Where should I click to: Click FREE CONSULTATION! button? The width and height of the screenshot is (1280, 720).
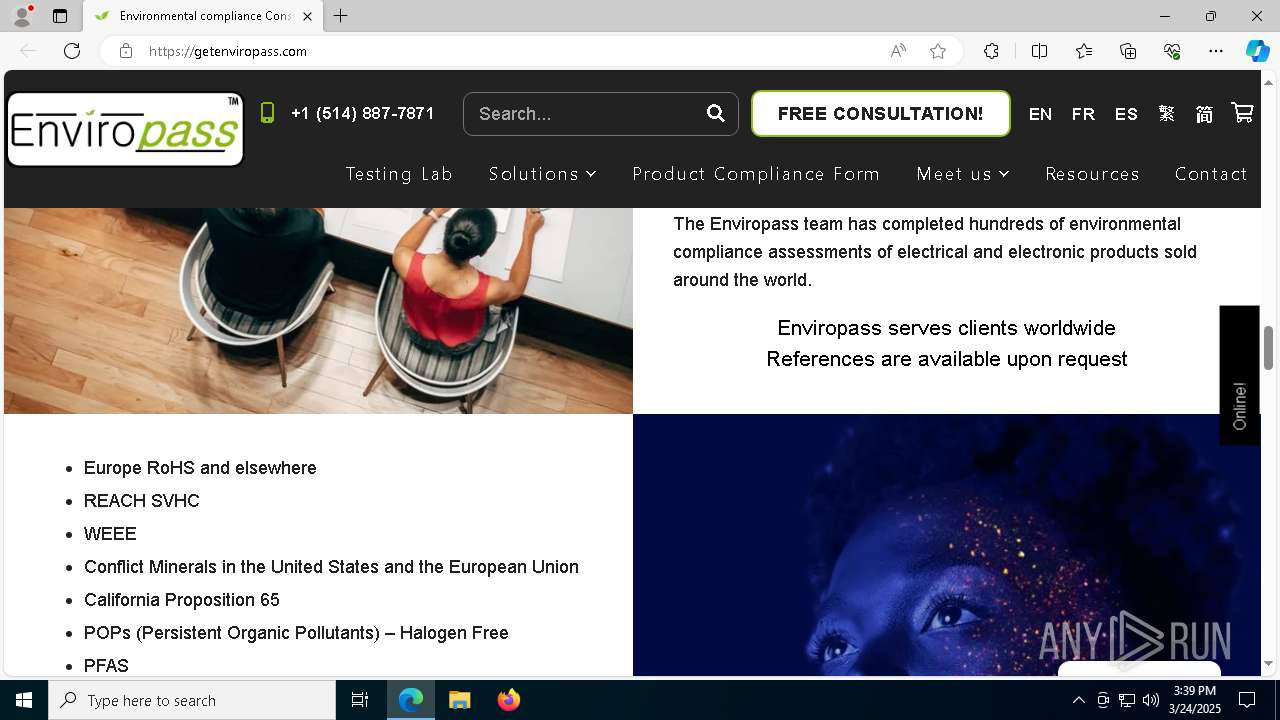point(880,114)
